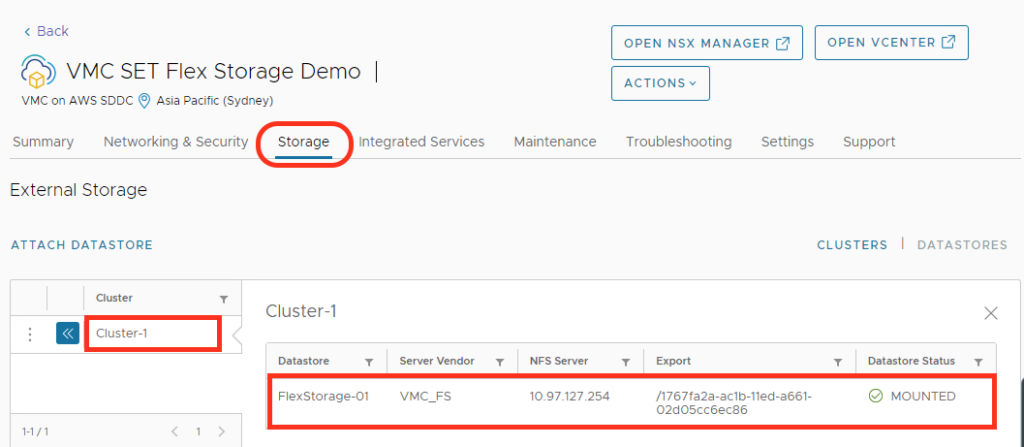This screenshot has height=447, width=1024.
Task: Filter the Datastore column
Action: [369, 361]
